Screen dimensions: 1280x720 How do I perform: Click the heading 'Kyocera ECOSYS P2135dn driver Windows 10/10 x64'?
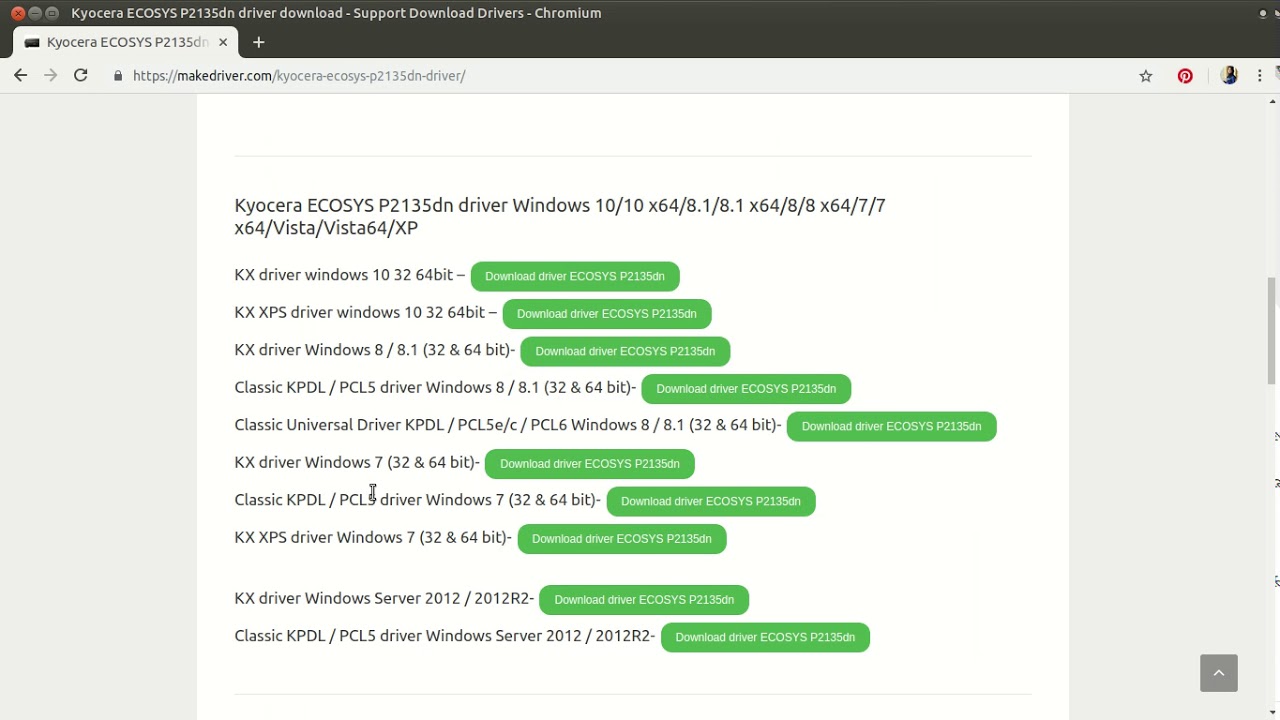click(x=560, y=216)
